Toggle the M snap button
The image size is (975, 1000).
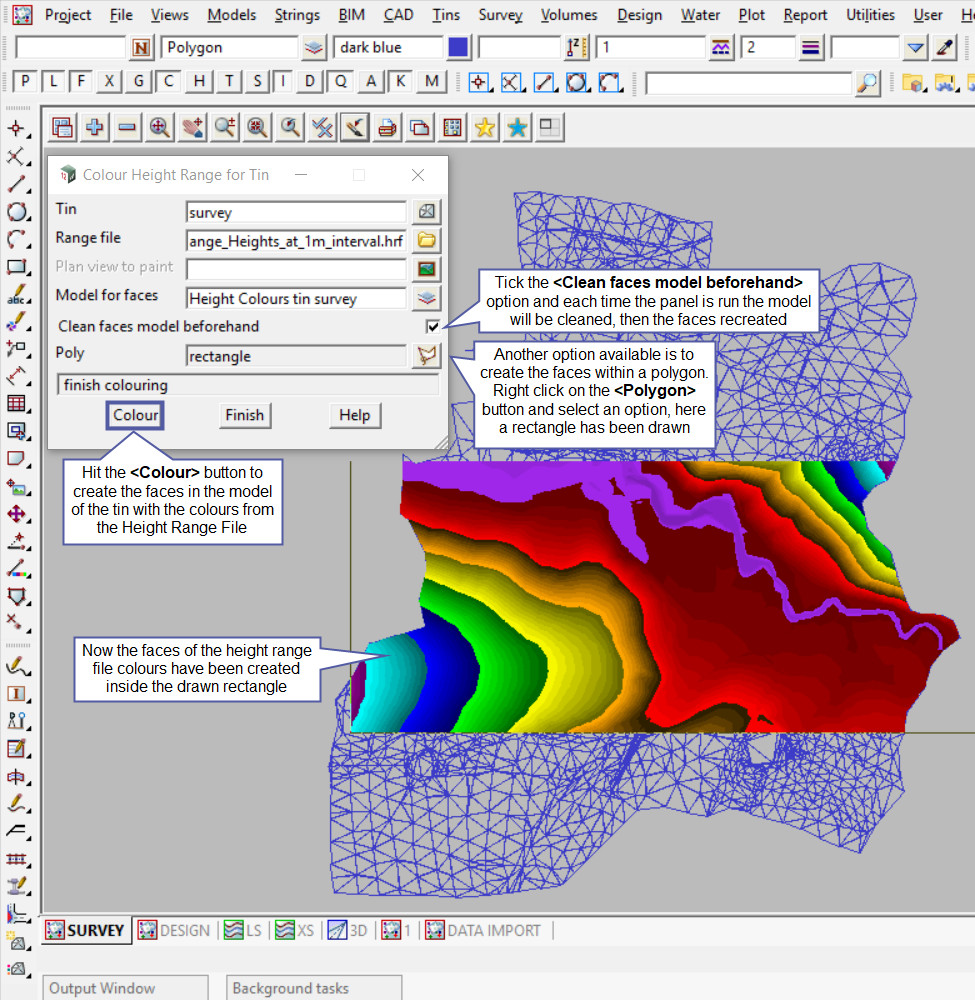pos(431,82)
